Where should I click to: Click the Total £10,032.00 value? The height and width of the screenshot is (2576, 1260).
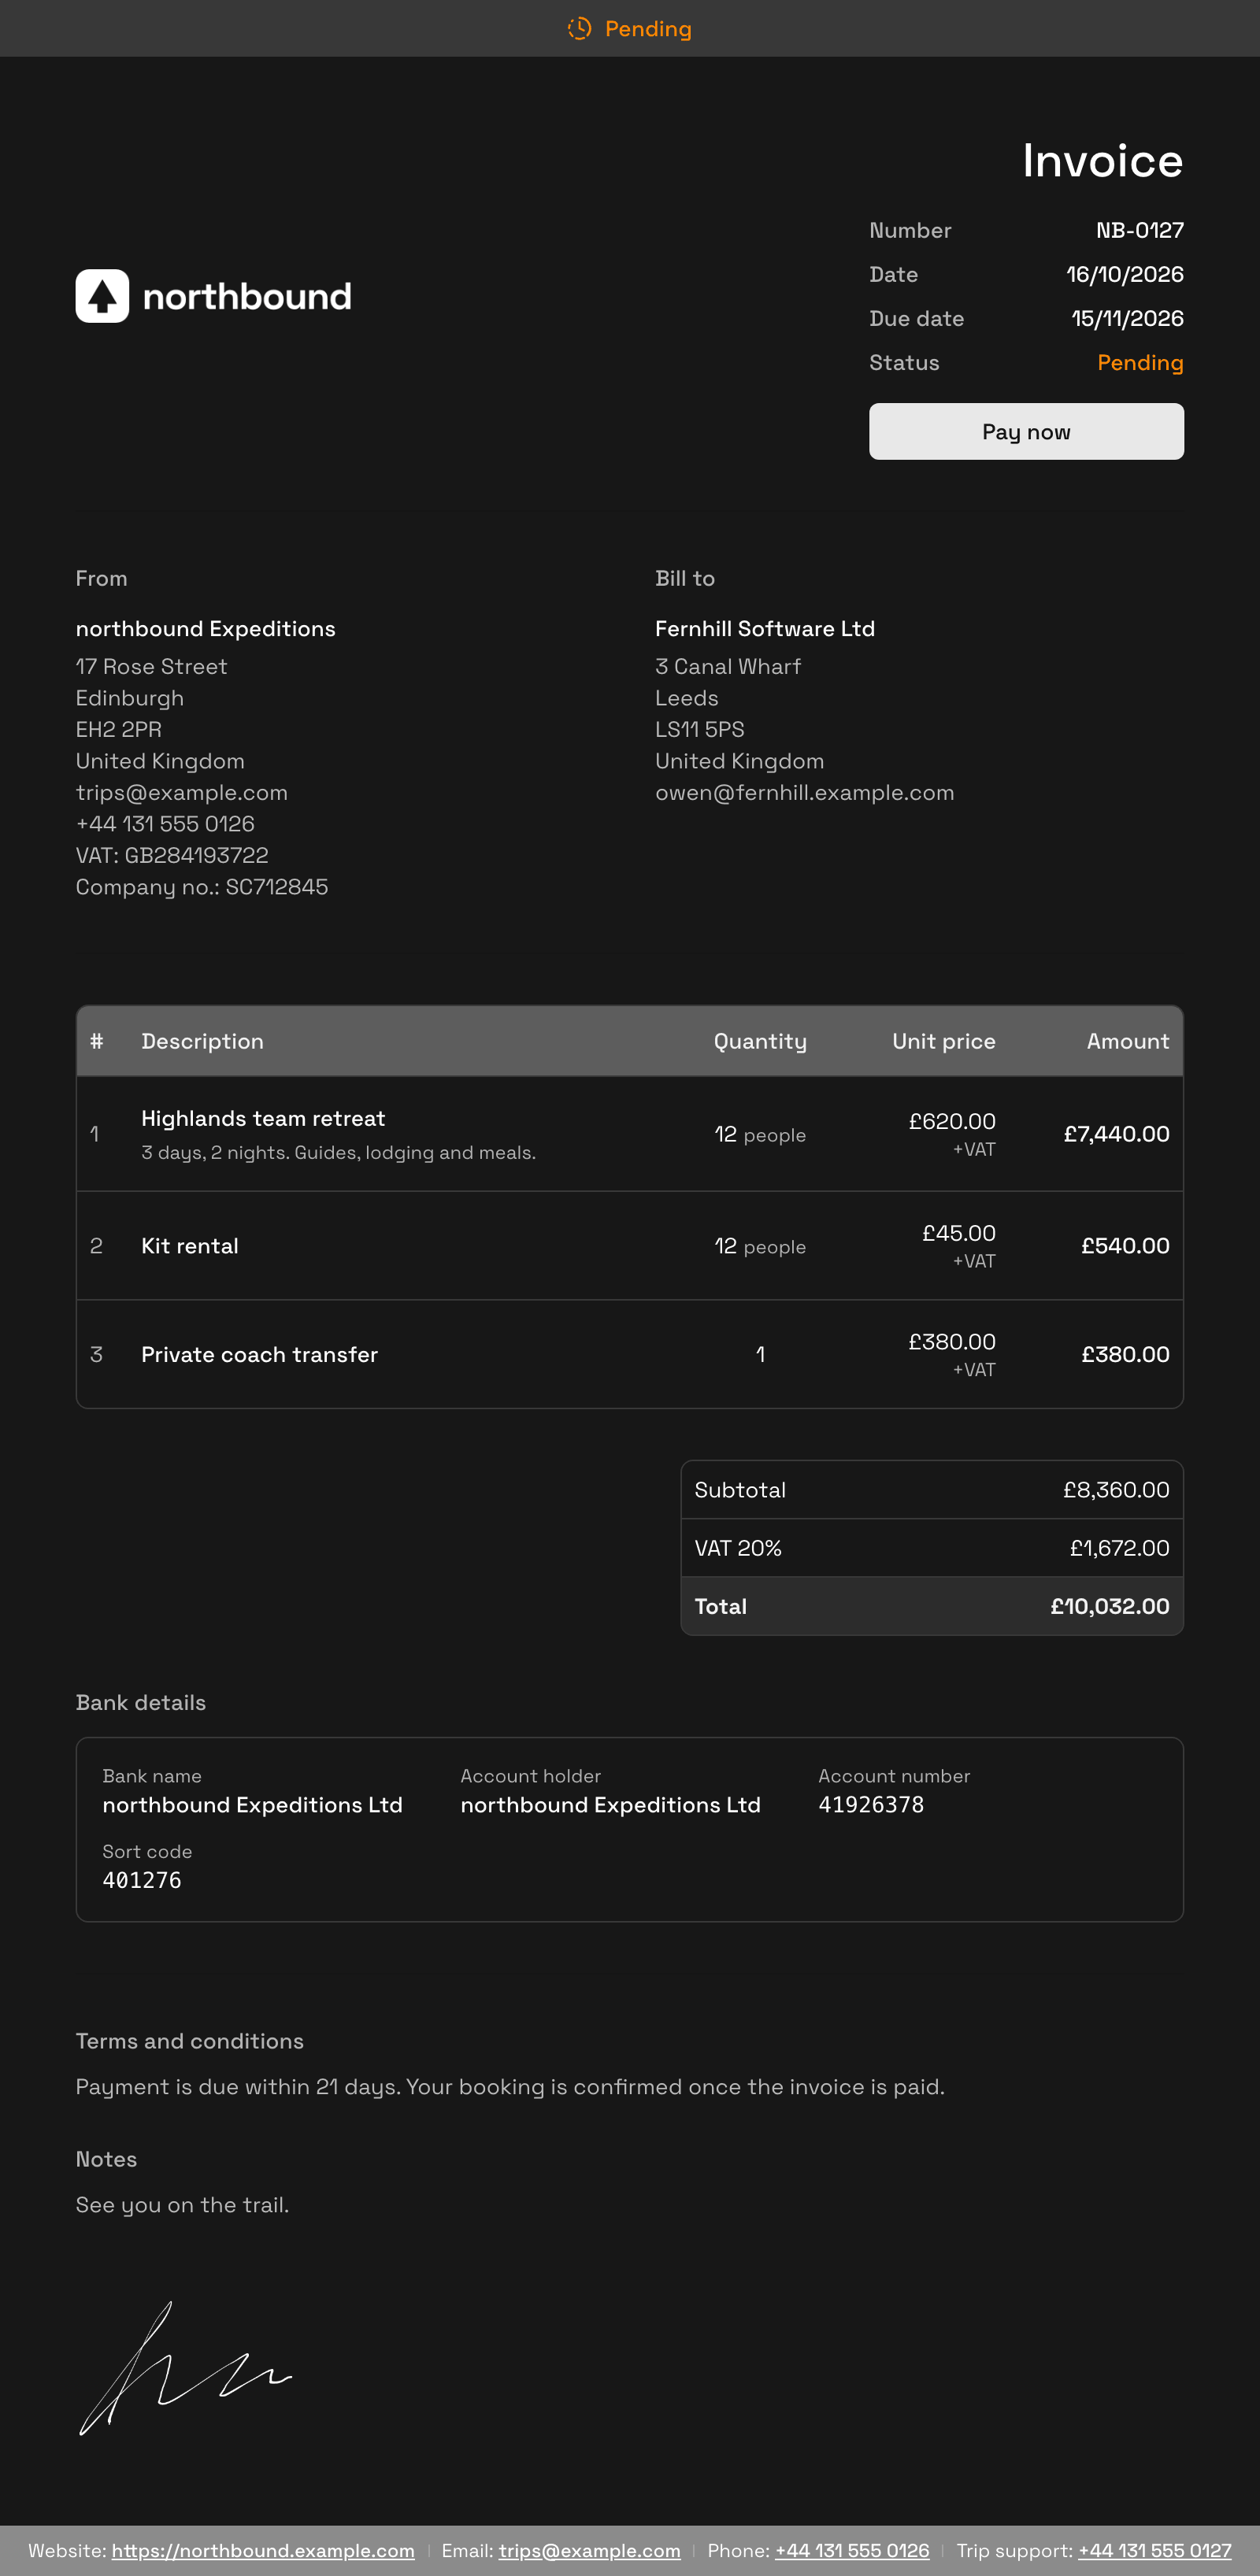[x=1110, y=1606]
